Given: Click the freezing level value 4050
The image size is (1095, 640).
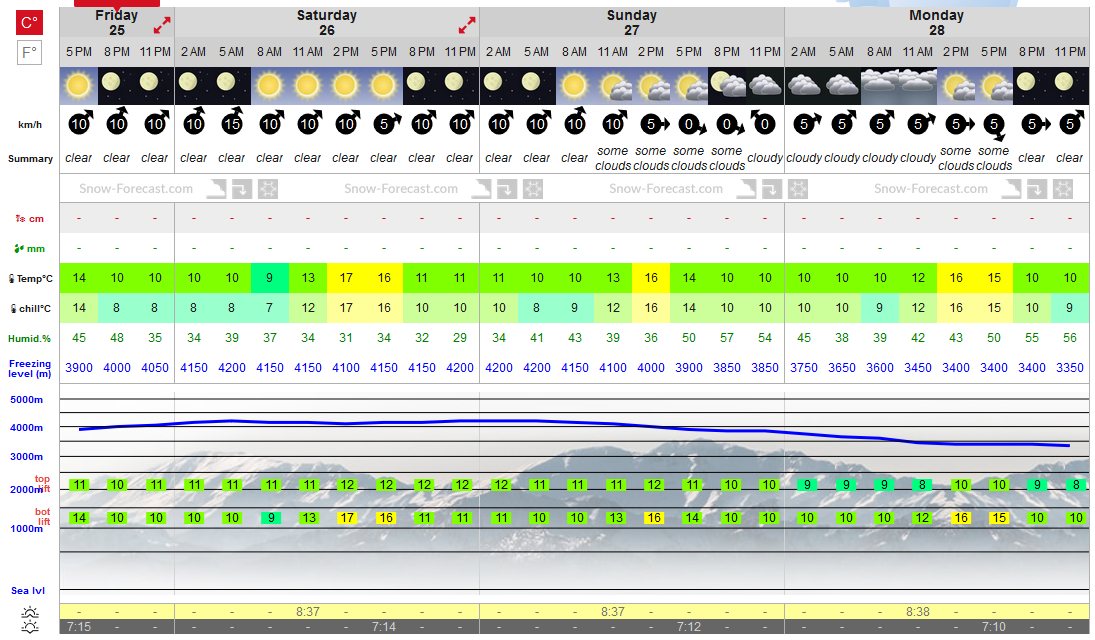Looking at the screenshot, I should pyautogui.click(x=155, y=368).
